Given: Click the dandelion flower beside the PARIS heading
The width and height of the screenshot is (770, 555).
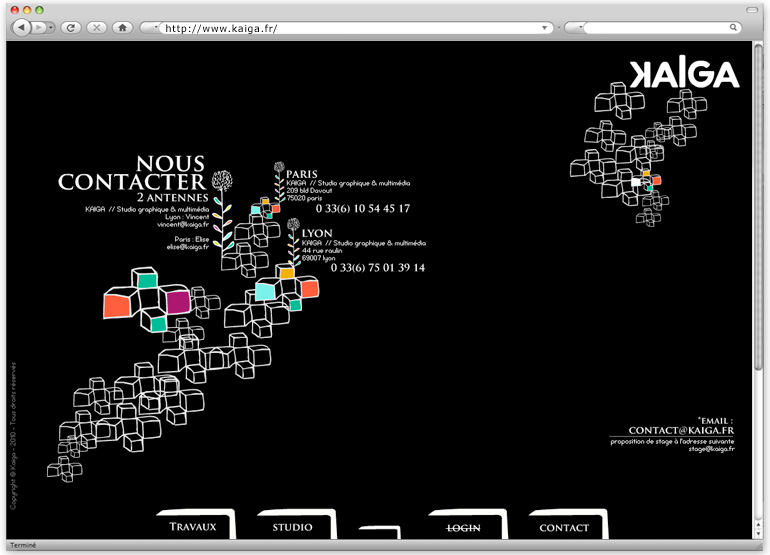Looking at the screenshot, I should (279, 167).
